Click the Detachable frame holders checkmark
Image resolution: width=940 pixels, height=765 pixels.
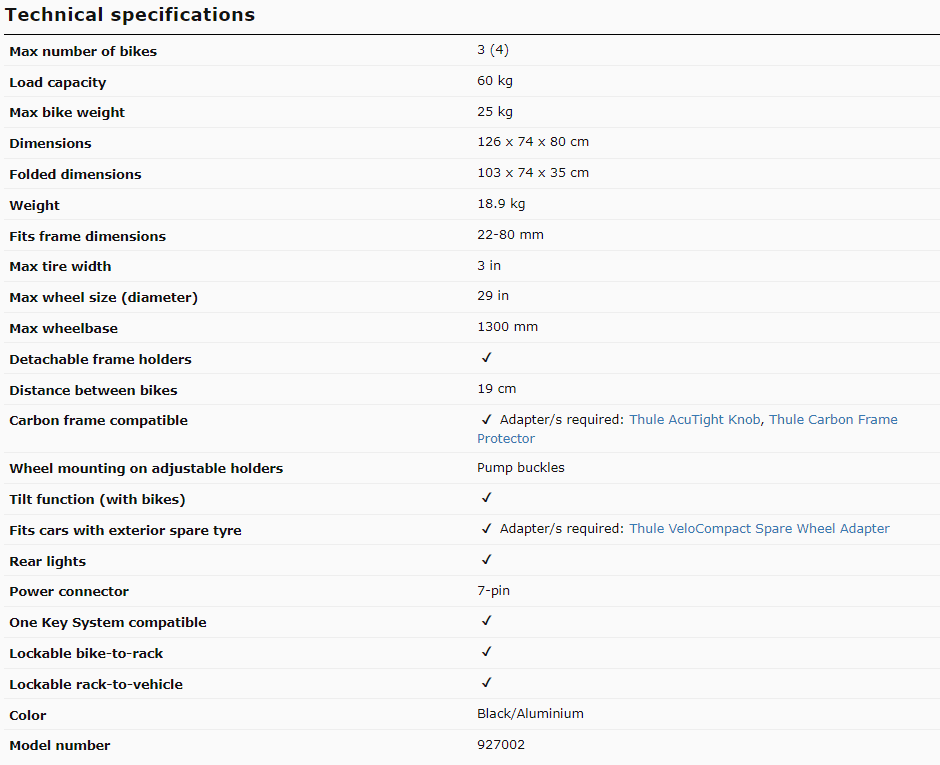[x=487, y=358]
